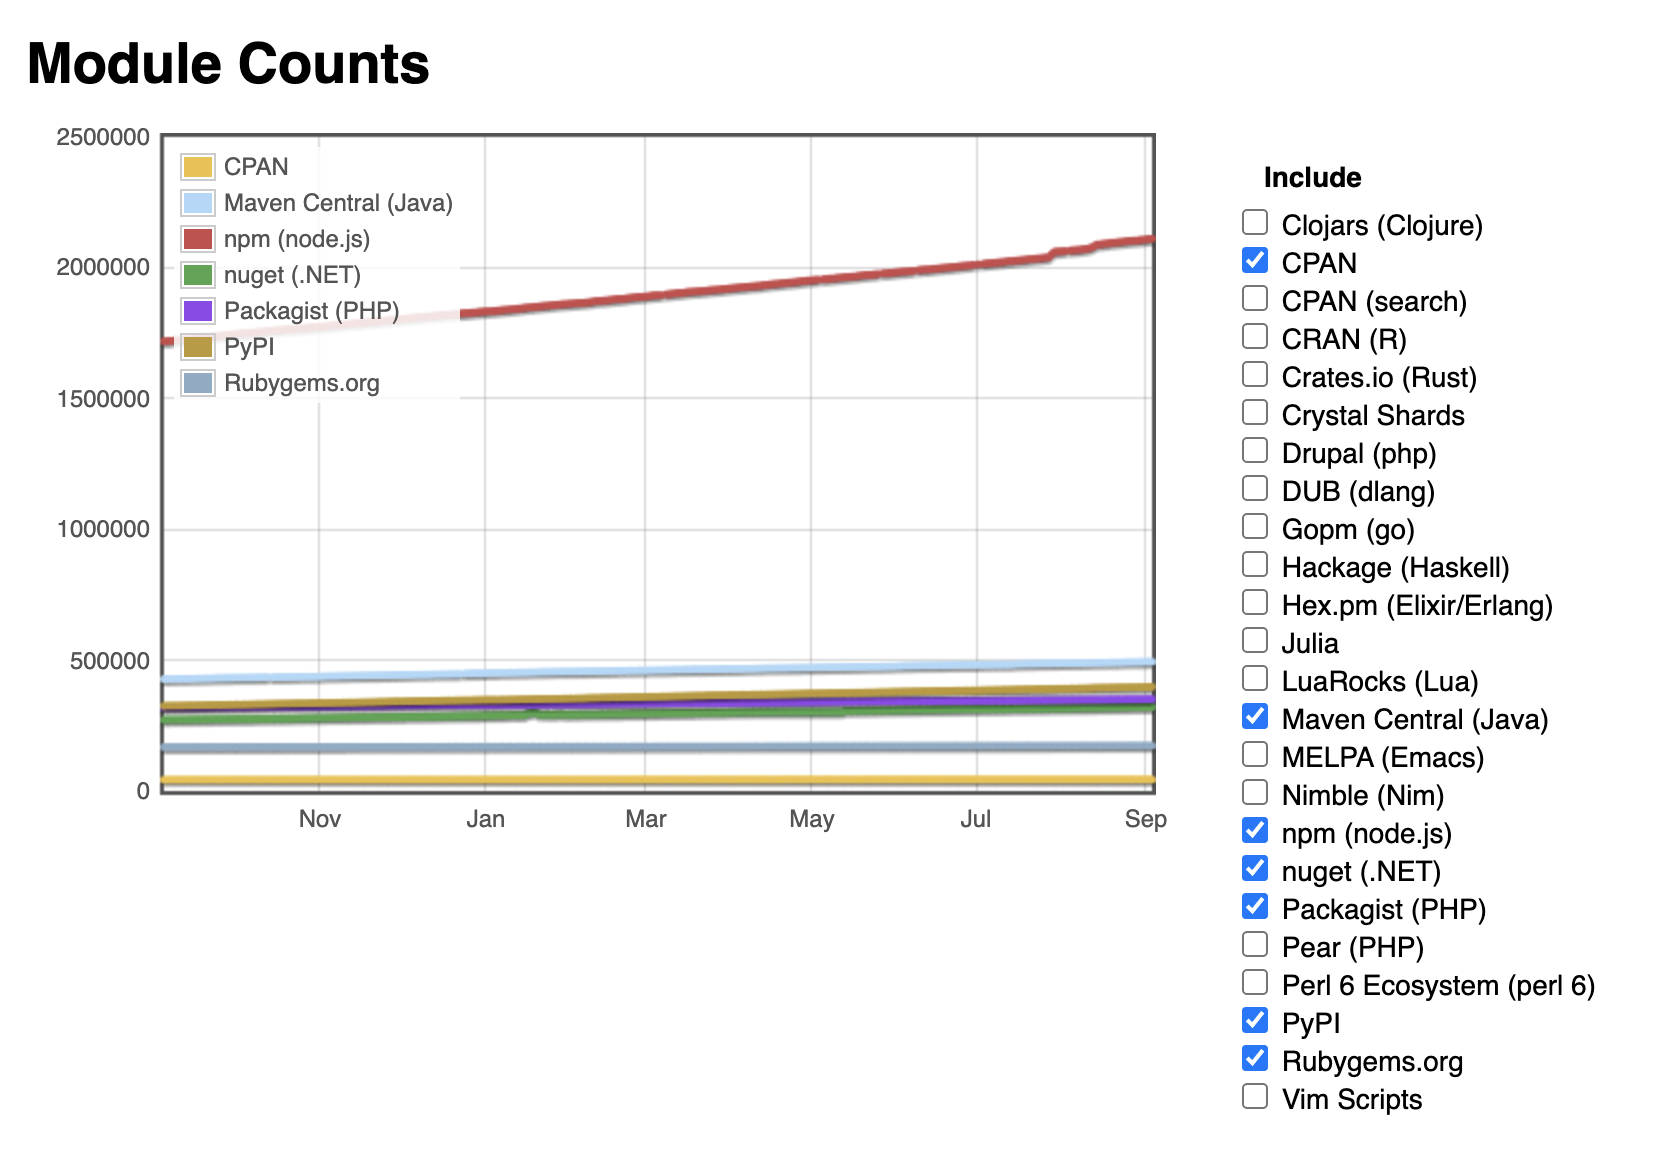
Task: Click the Maven Central light-blue legend swatch
Action: click(x=198, y=203)
